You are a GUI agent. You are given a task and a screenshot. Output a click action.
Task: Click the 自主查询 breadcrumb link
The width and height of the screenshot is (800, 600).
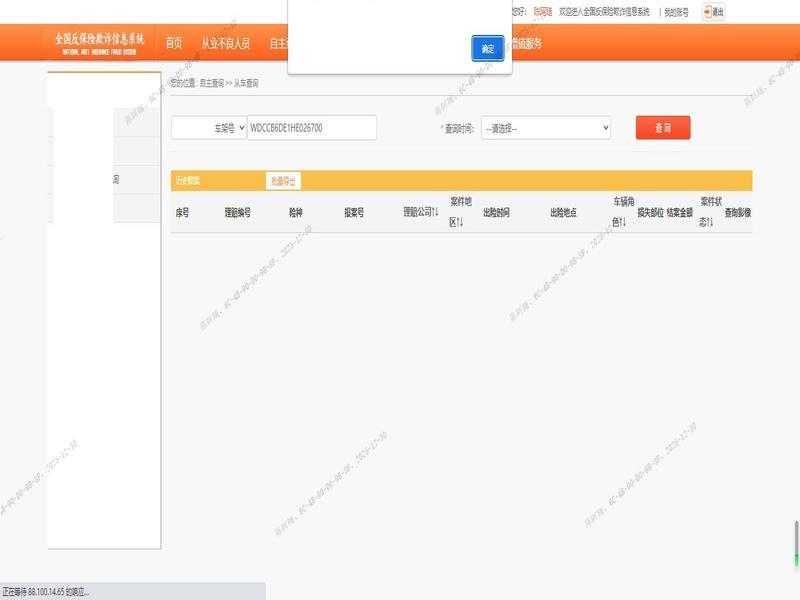[211, 84]
